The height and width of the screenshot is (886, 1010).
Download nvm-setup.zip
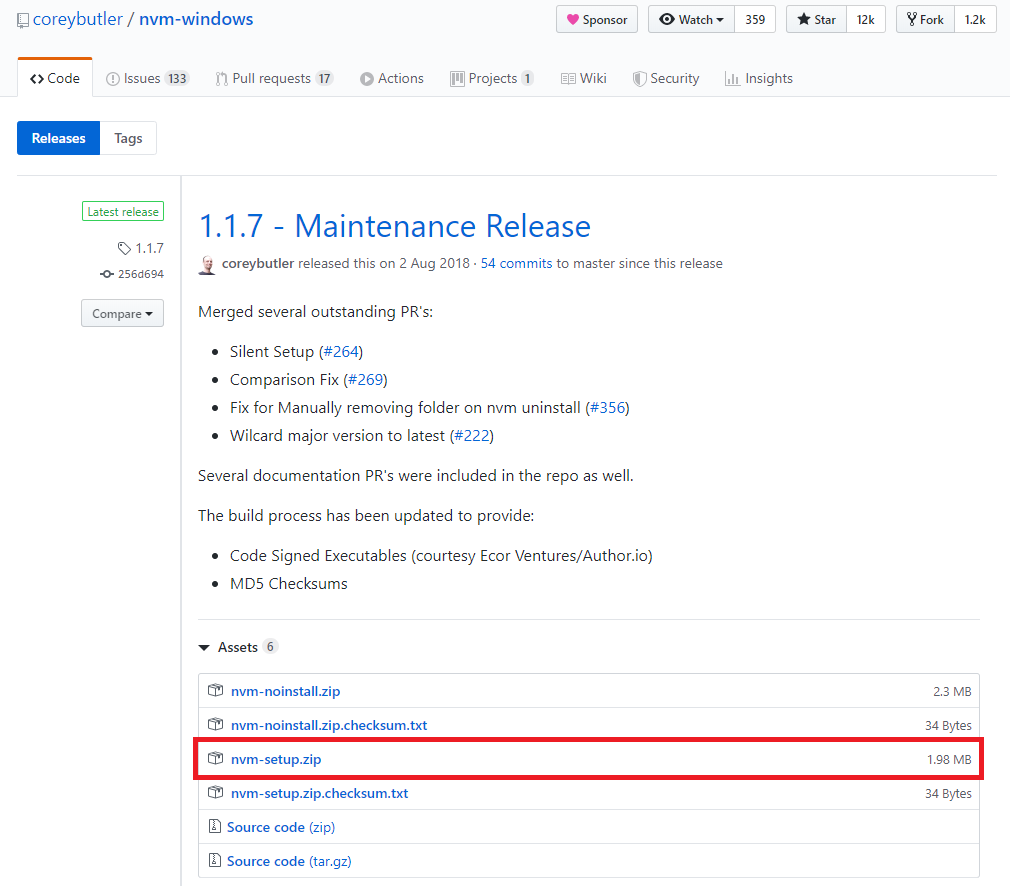point(276,759)
